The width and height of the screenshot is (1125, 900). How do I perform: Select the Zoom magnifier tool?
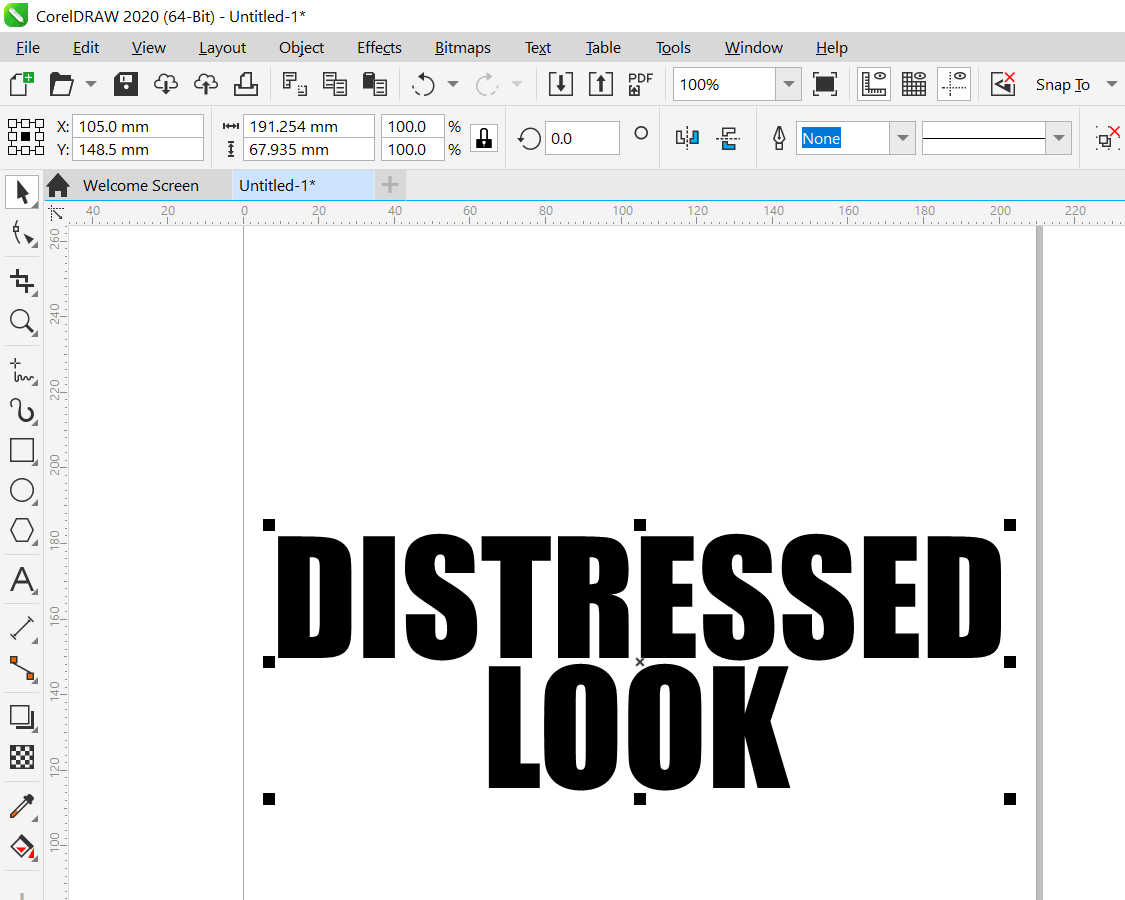(22, 322)
